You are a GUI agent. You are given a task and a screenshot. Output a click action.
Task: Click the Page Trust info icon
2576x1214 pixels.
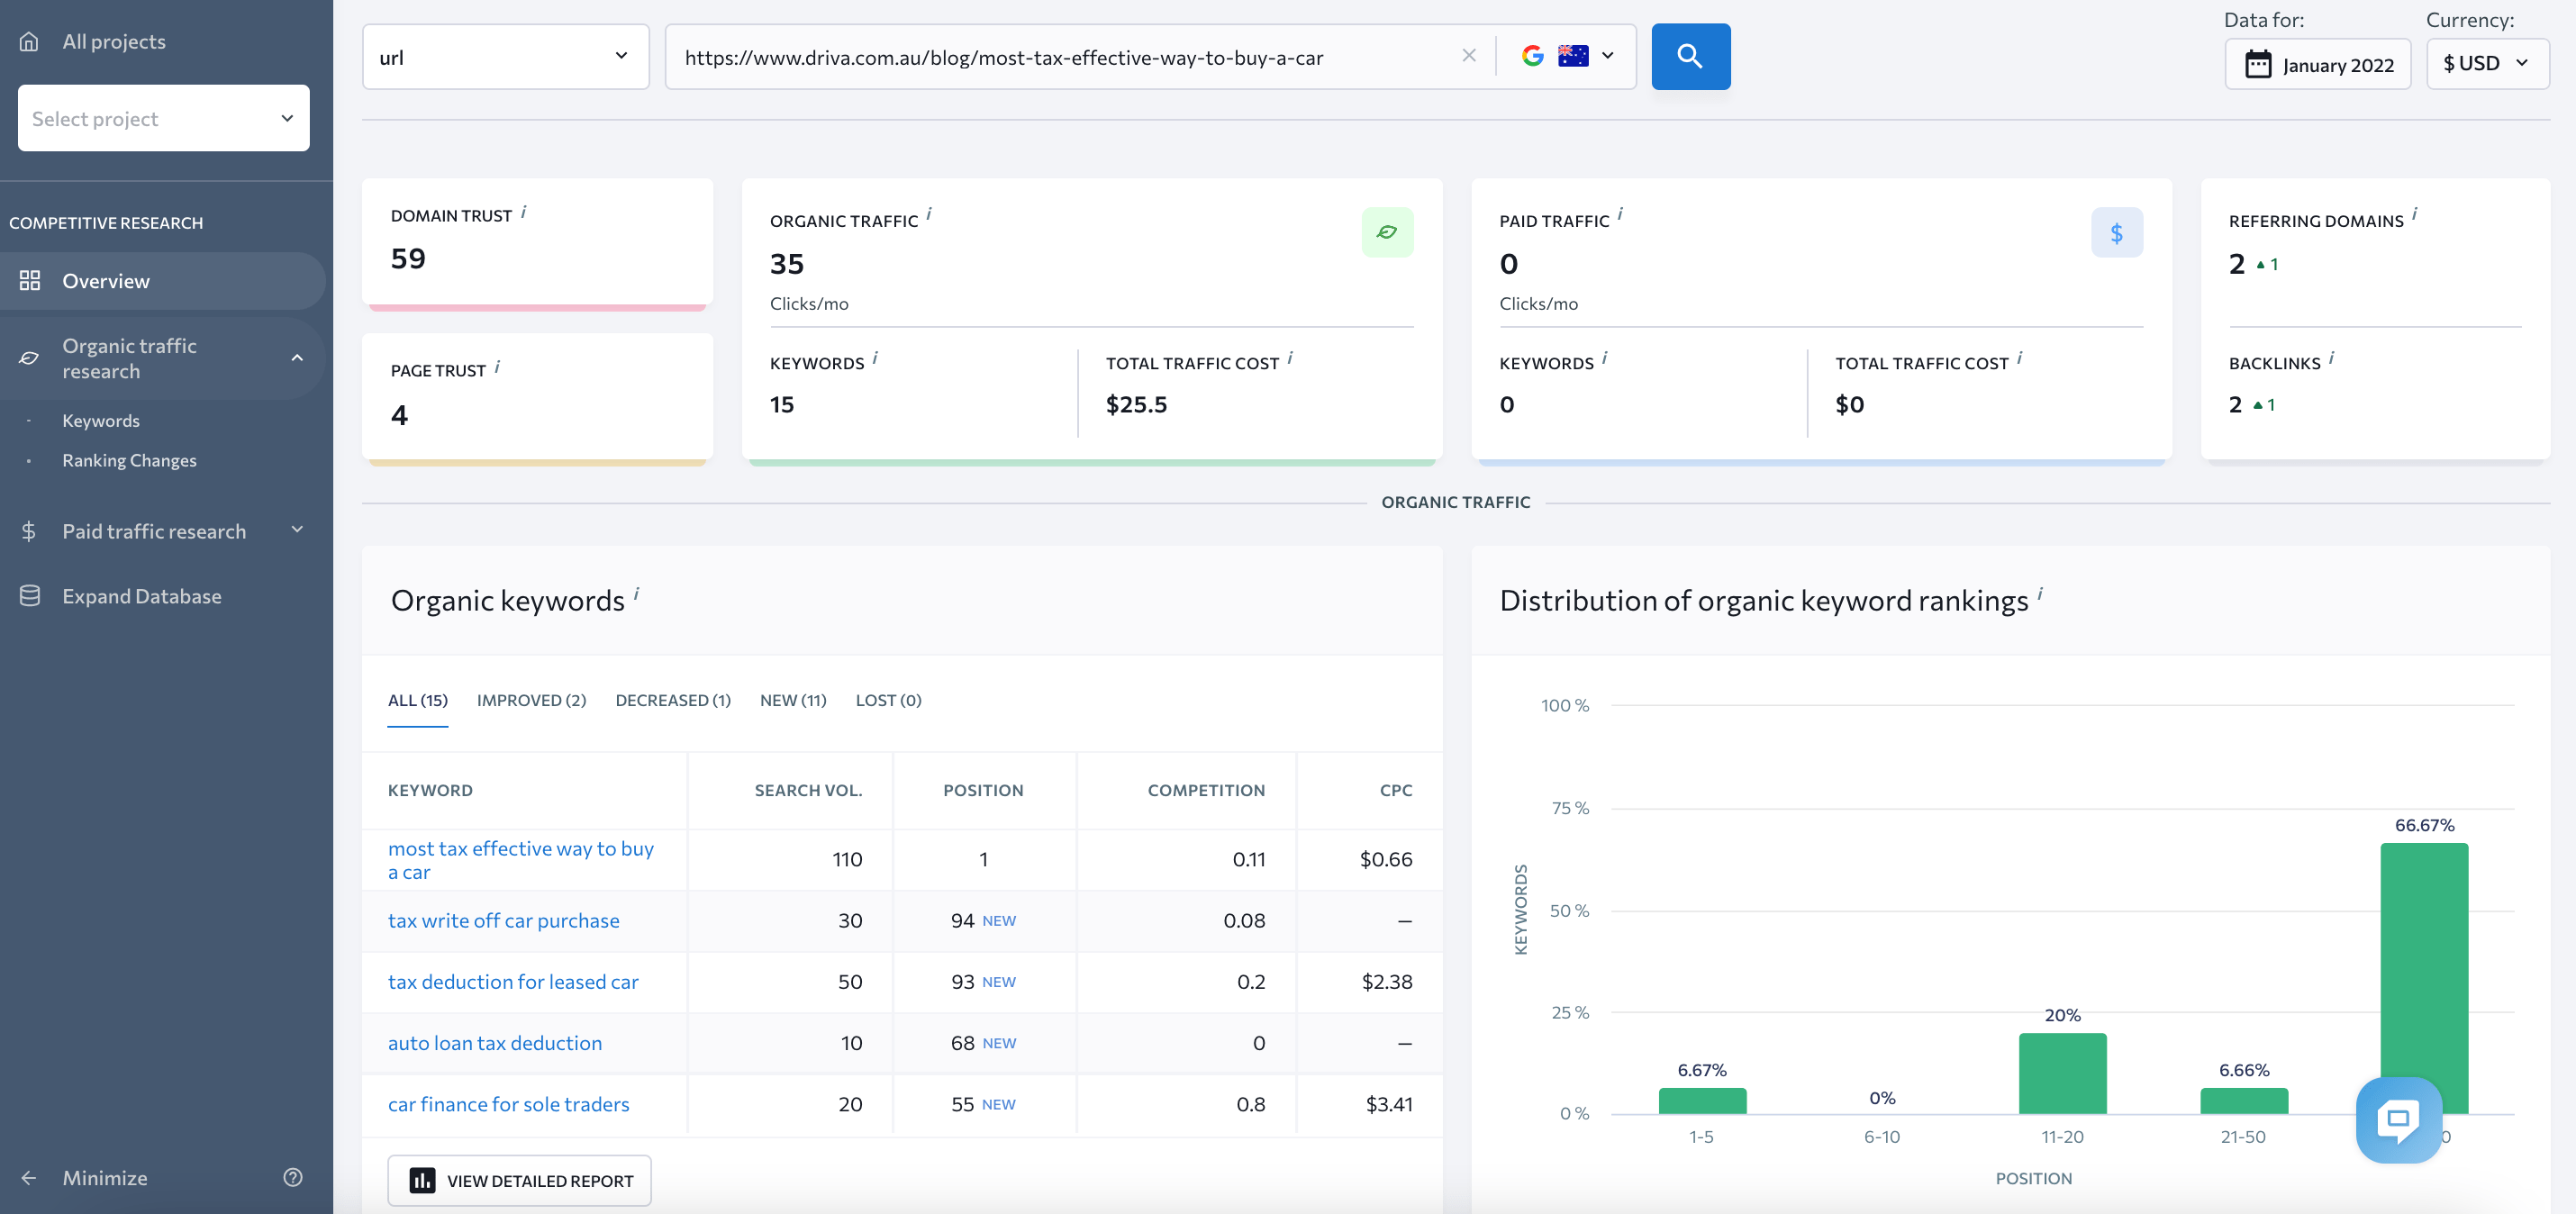[x=497, y=367]
